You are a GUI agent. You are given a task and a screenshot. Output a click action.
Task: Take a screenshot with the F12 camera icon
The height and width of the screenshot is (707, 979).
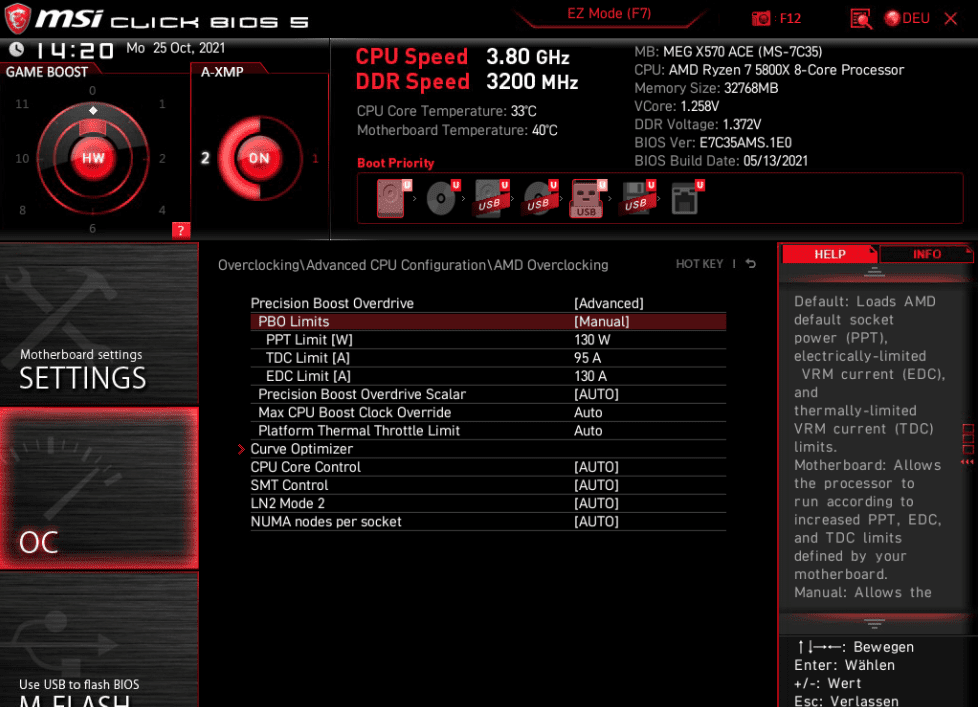click(x=760, y=18)
